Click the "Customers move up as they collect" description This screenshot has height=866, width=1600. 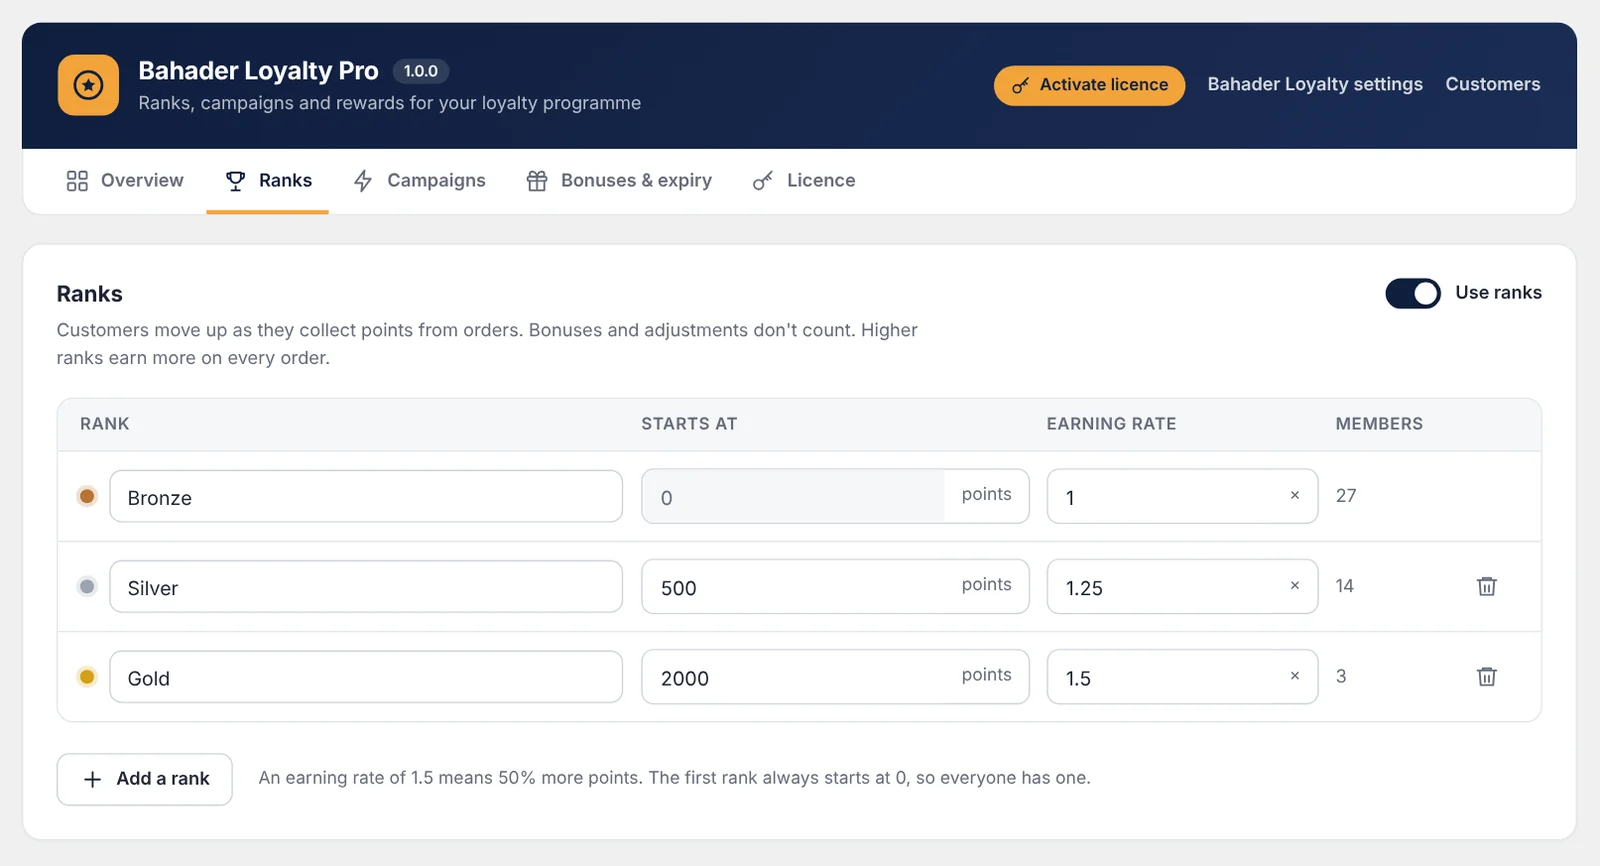click(487, 344)
